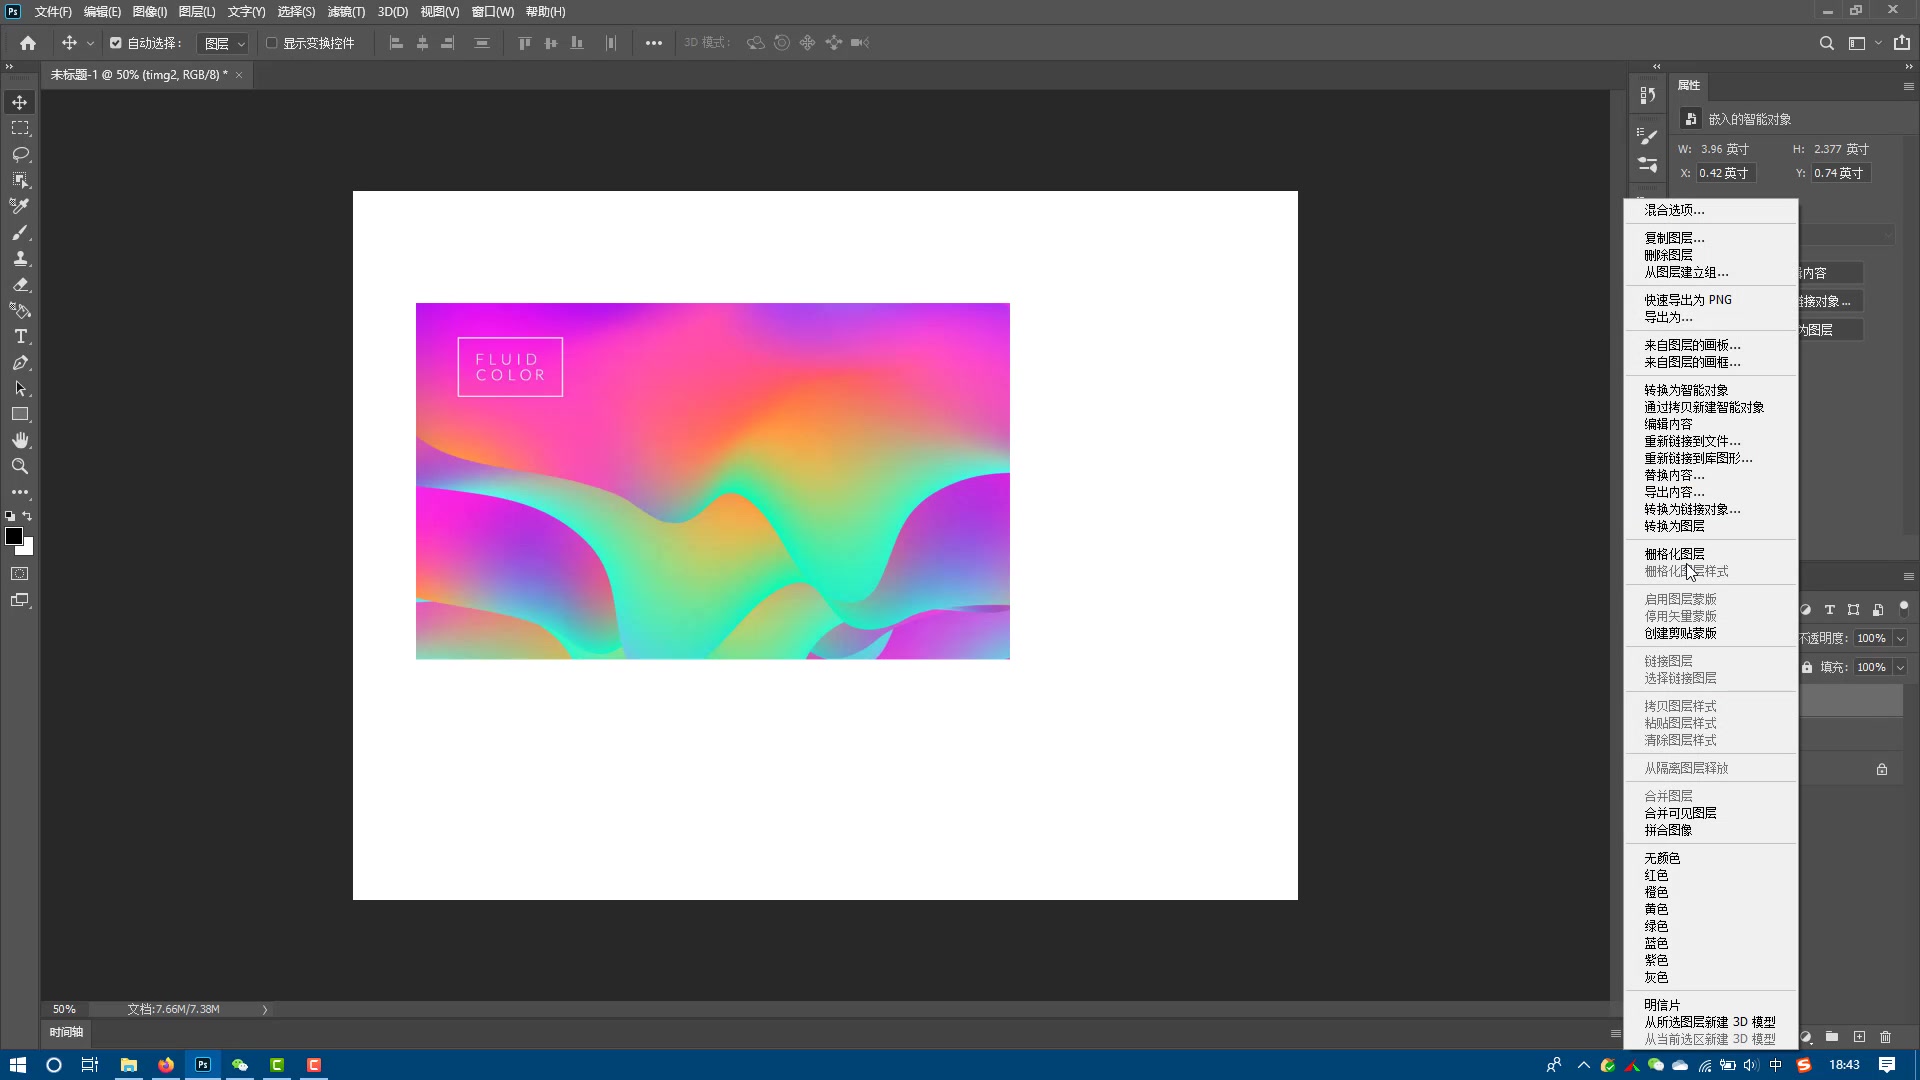Select the Hand tool

point(20,440)
